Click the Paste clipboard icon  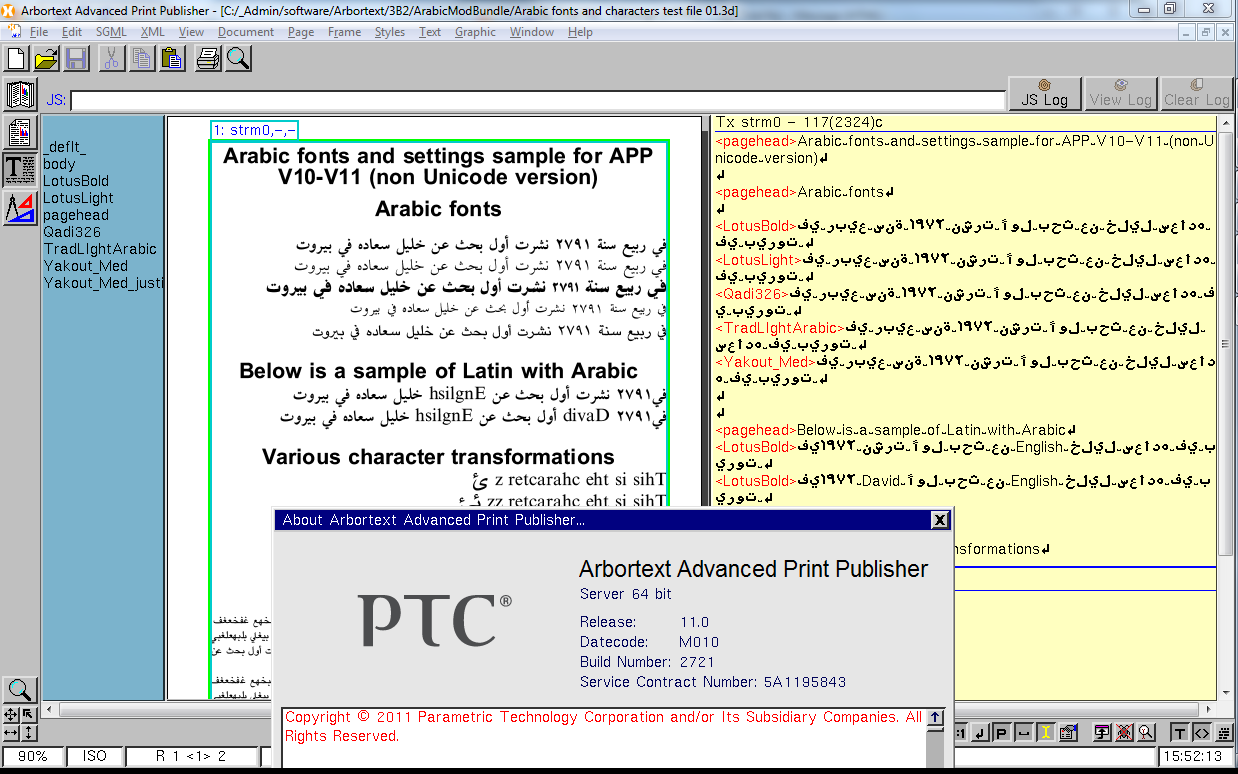(172, 59)
